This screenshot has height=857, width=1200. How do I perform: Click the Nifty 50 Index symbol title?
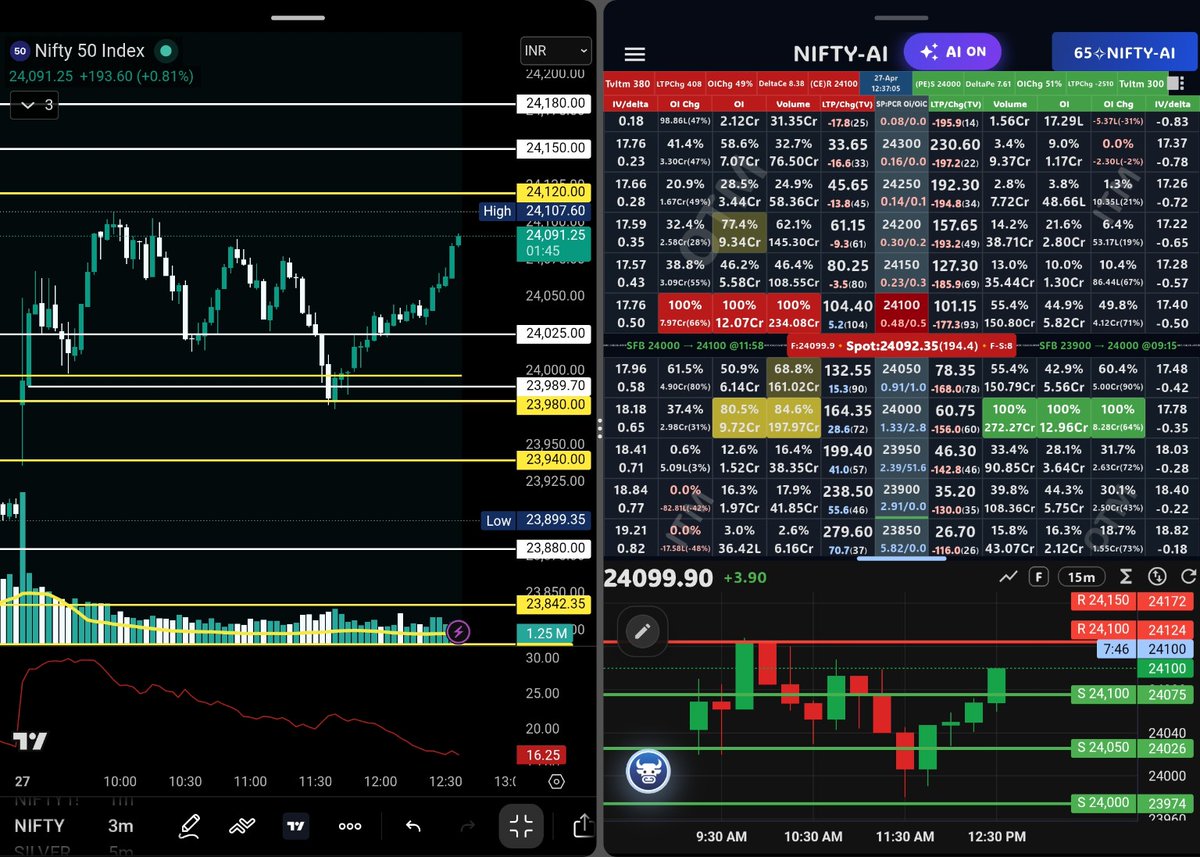click(x=90, y=50)
